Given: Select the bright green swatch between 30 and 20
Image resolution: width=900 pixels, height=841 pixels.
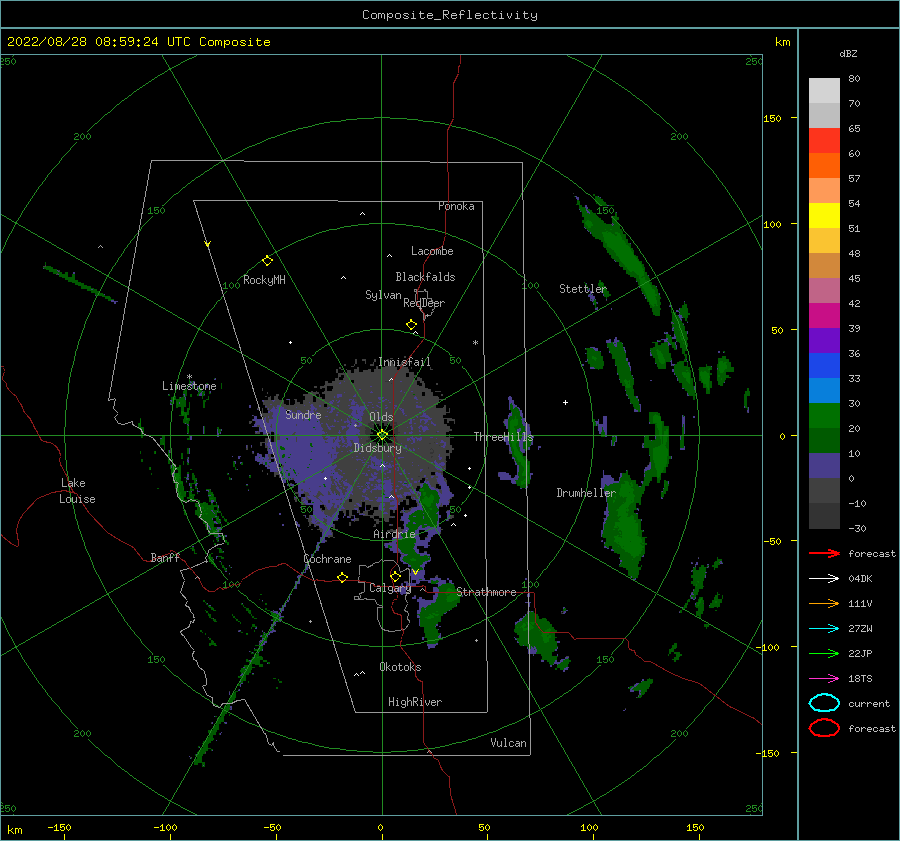Looking at the screenshot, I should (x=824, y=416).
